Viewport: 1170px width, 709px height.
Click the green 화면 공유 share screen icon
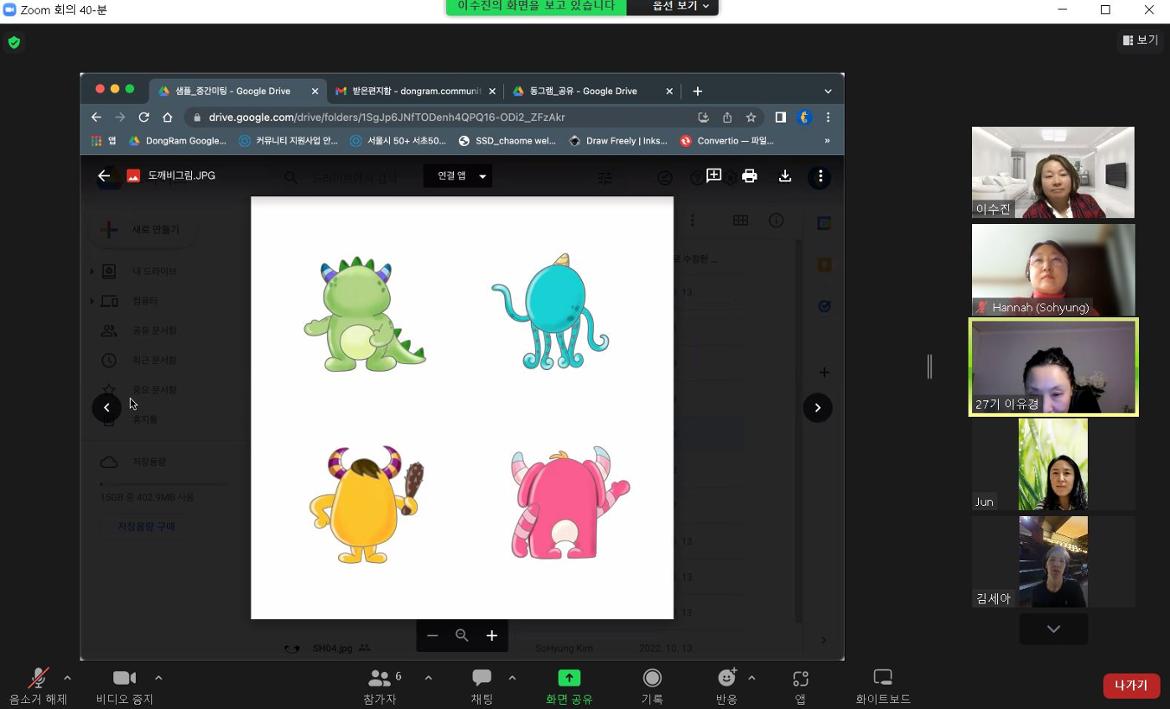[569, 678]
